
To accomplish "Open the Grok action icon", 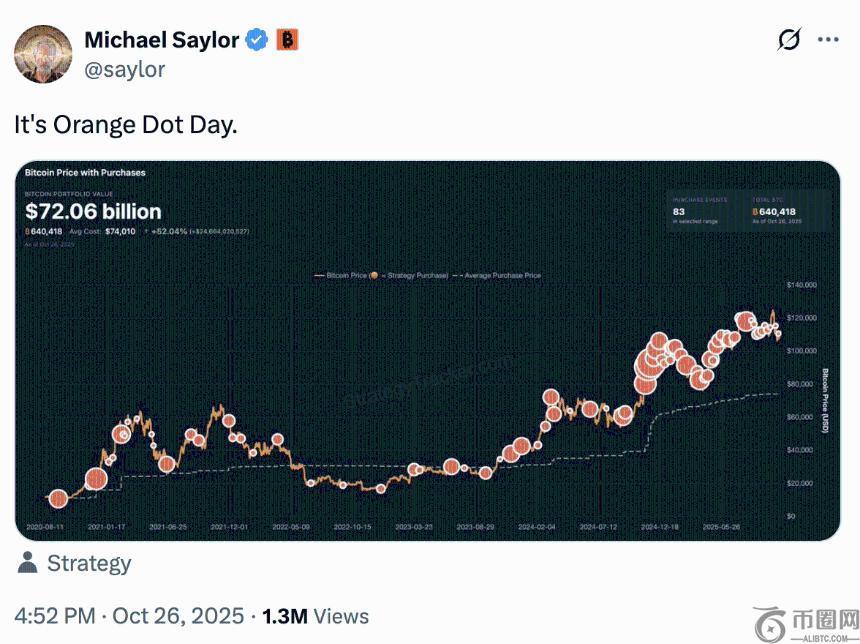I will point(789,40).
